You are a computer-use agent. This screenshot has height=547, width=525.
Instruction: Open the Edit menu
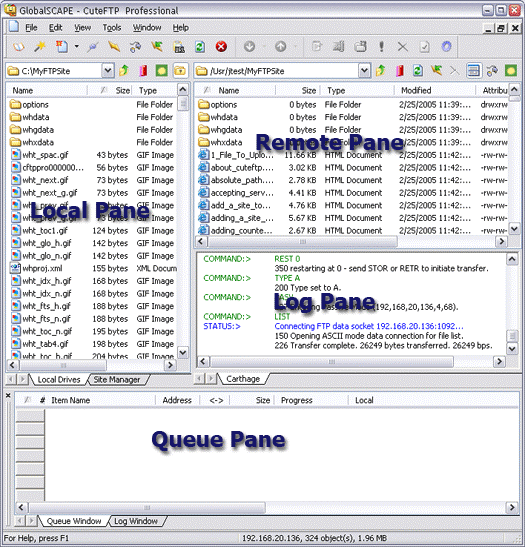(55, 28)
